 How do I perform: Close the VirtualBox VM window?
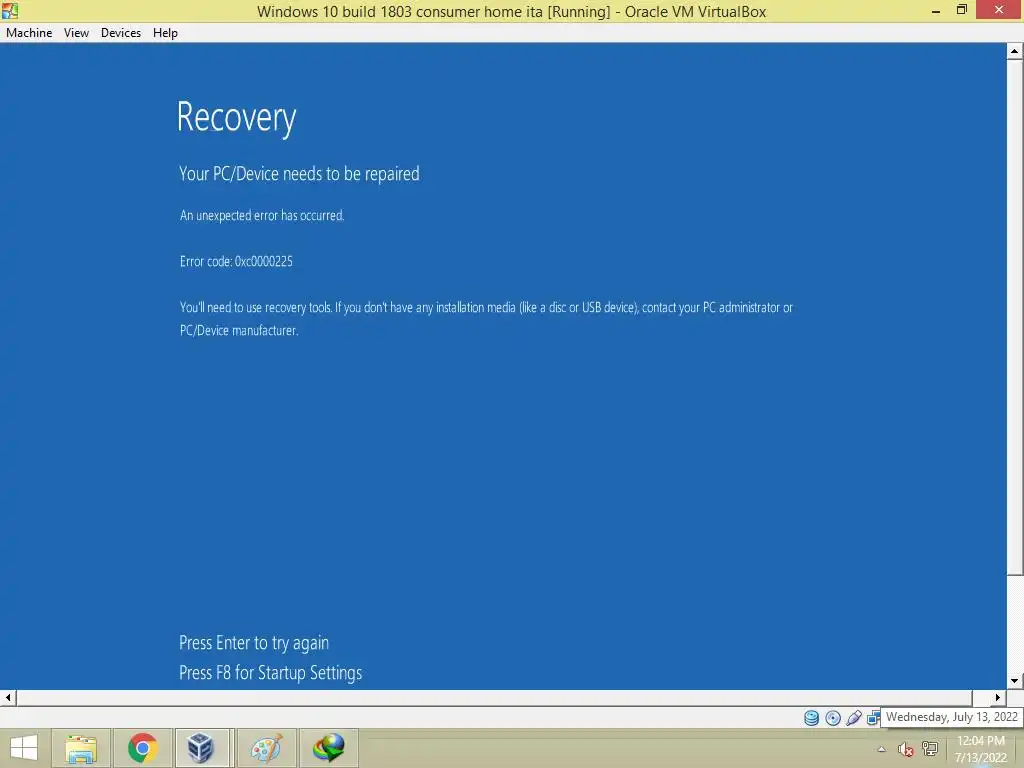999,10
